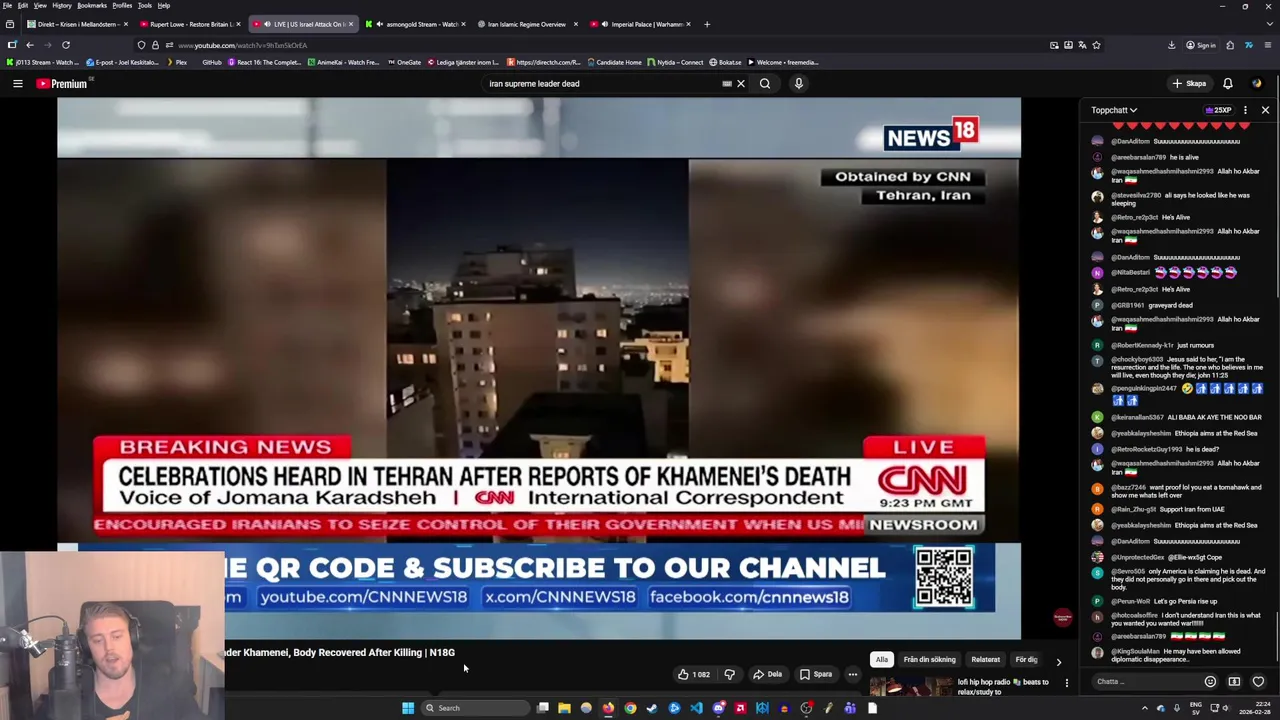Open the History menu
This screenshot has width=1280, height=720.
click(62, 5)
